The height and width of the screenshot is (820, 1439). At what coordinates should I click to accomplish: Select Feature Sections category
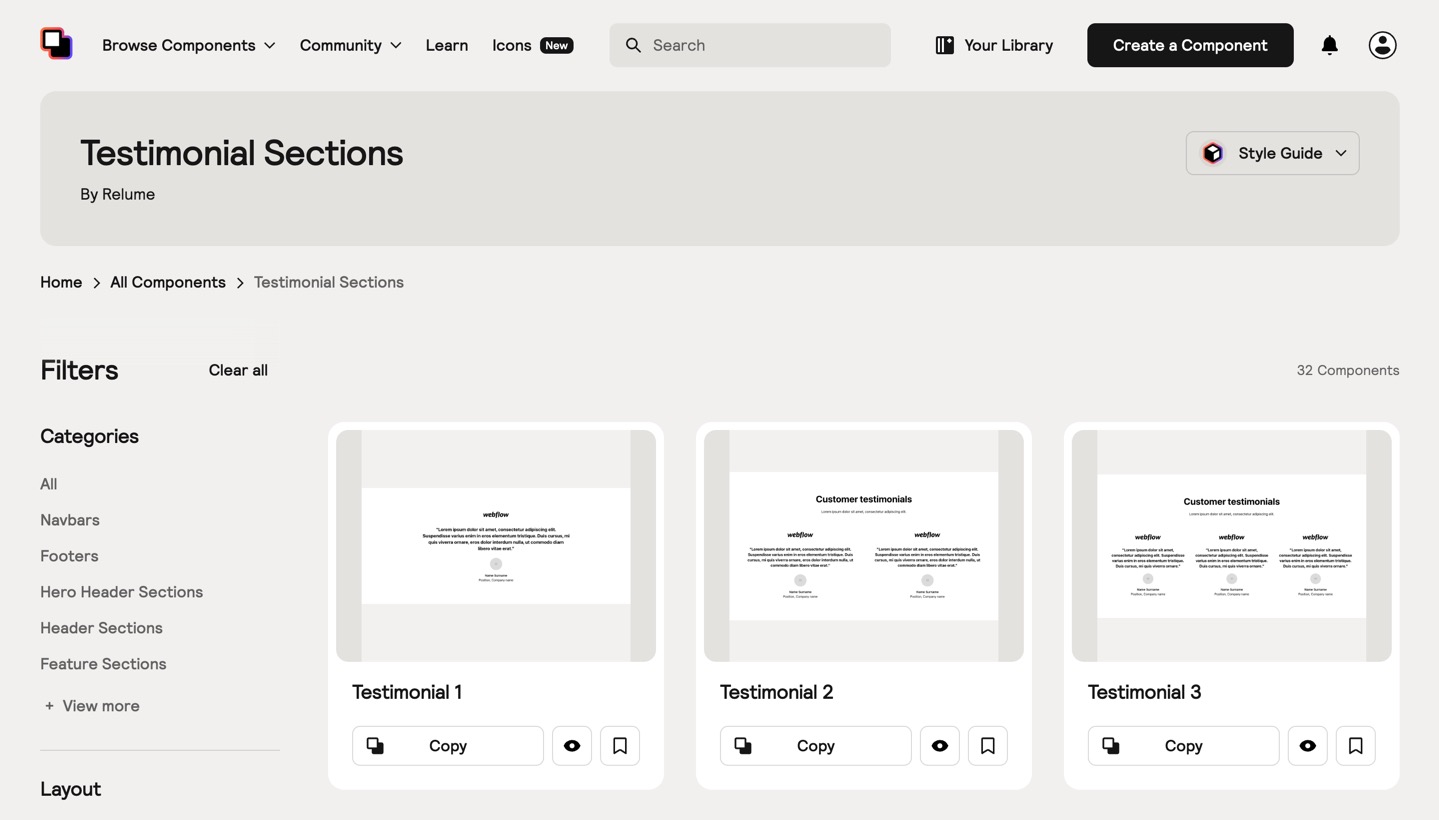pyautogui.click(x=103, y=664)
